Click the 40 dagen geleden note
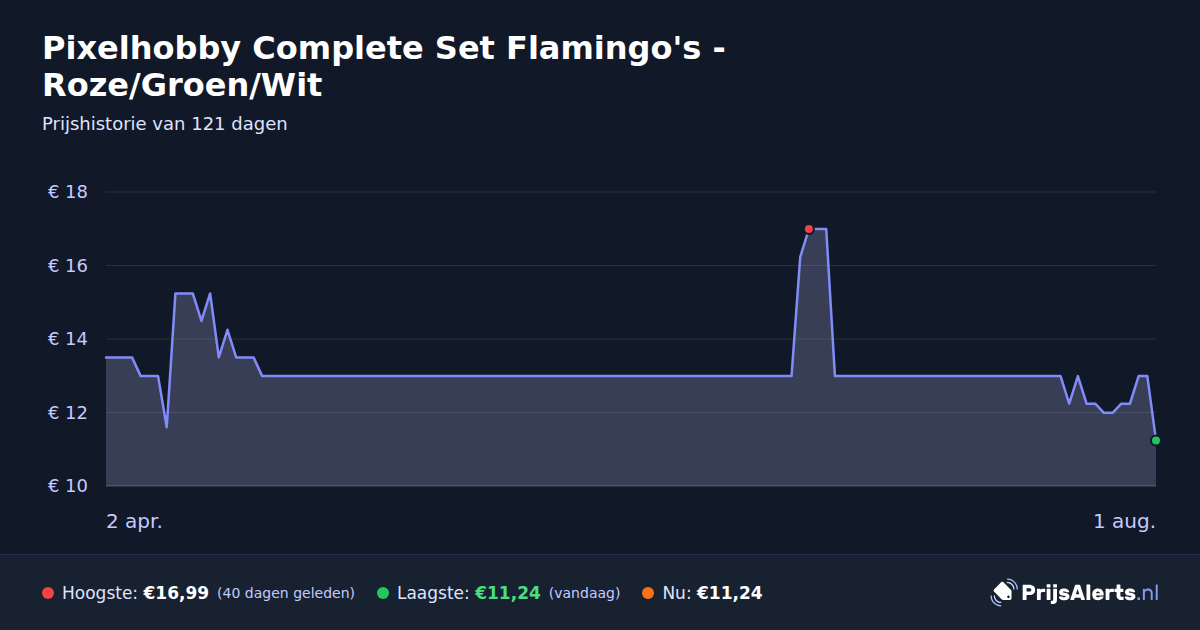The height and width of the screenshot is (630, 1200). 286,593
